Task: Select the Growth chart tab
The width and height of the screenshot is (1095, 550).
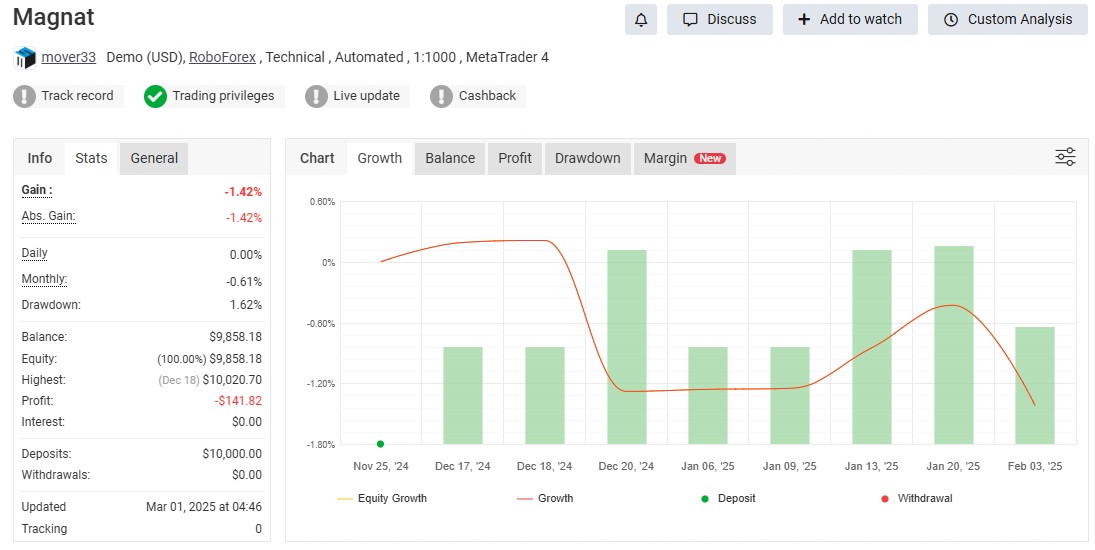Action: [x=380, y=158]
